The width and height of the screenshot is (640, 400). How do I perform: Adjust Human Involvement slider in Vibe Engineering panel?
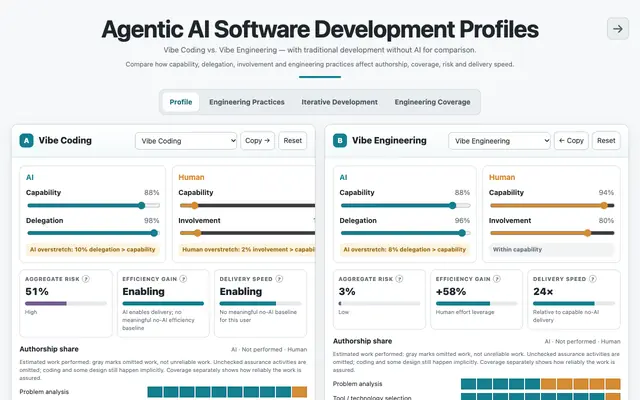pyautogui.click(x=552, y=233)
